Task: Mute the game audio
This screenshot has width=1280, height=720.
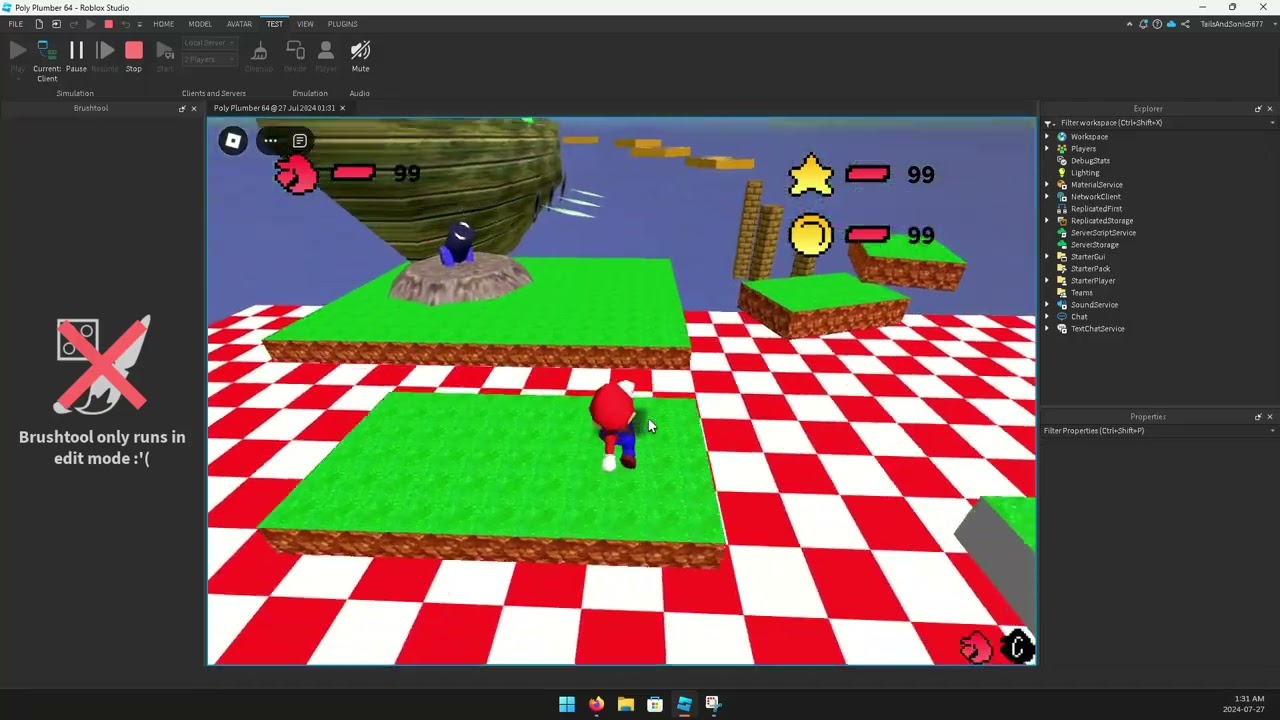Action: pos(361,58)
